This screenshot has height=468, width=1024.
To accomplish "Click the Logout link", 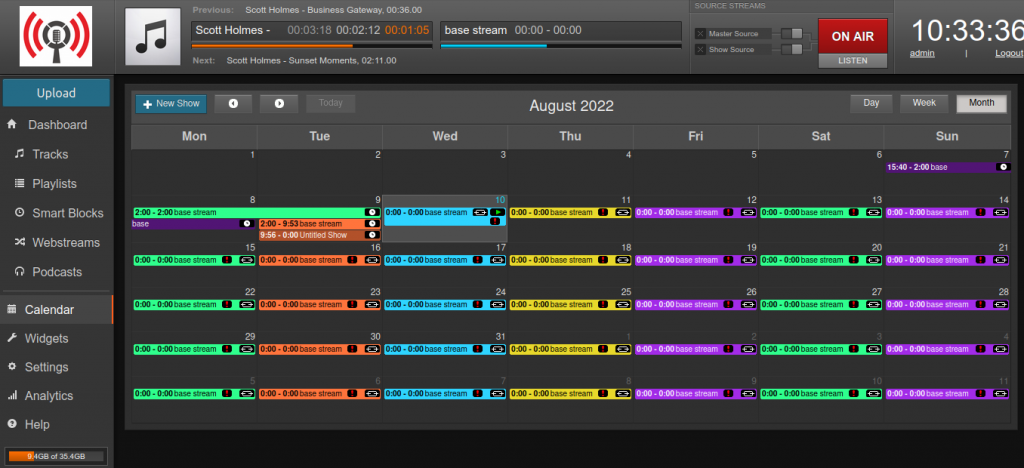I will [1009, 54].
